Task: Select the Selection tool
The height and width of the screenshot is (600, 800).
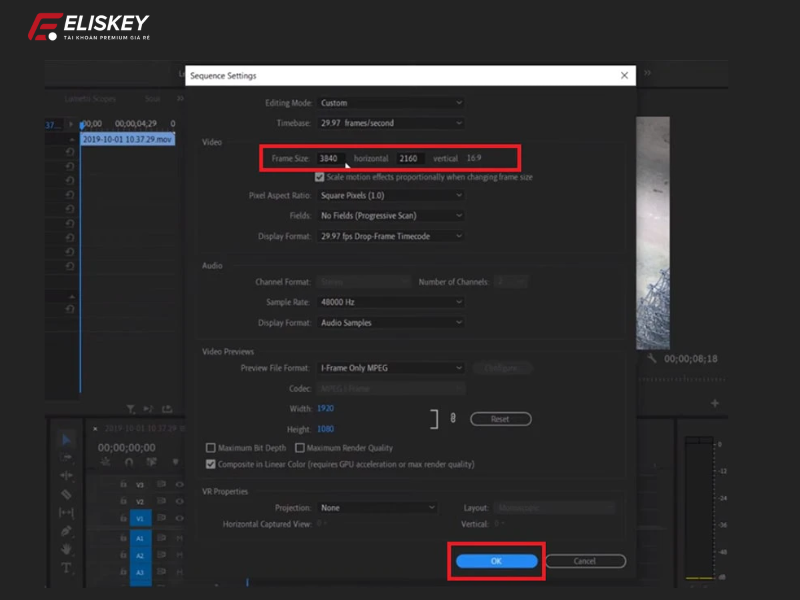Action: click(64, 437)
